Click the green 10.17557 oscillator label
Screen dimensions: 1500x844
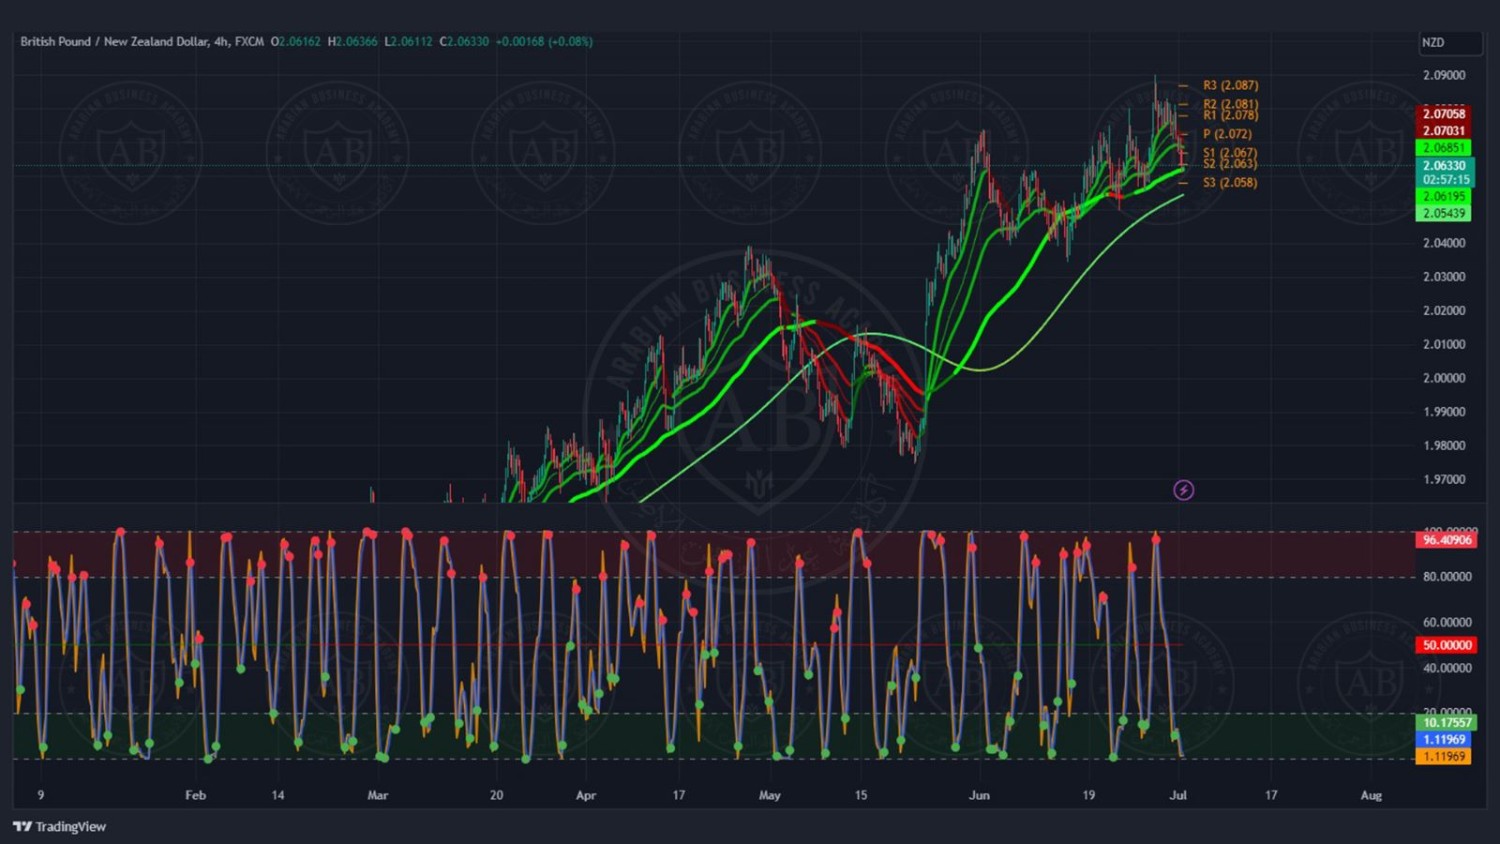1446,722
